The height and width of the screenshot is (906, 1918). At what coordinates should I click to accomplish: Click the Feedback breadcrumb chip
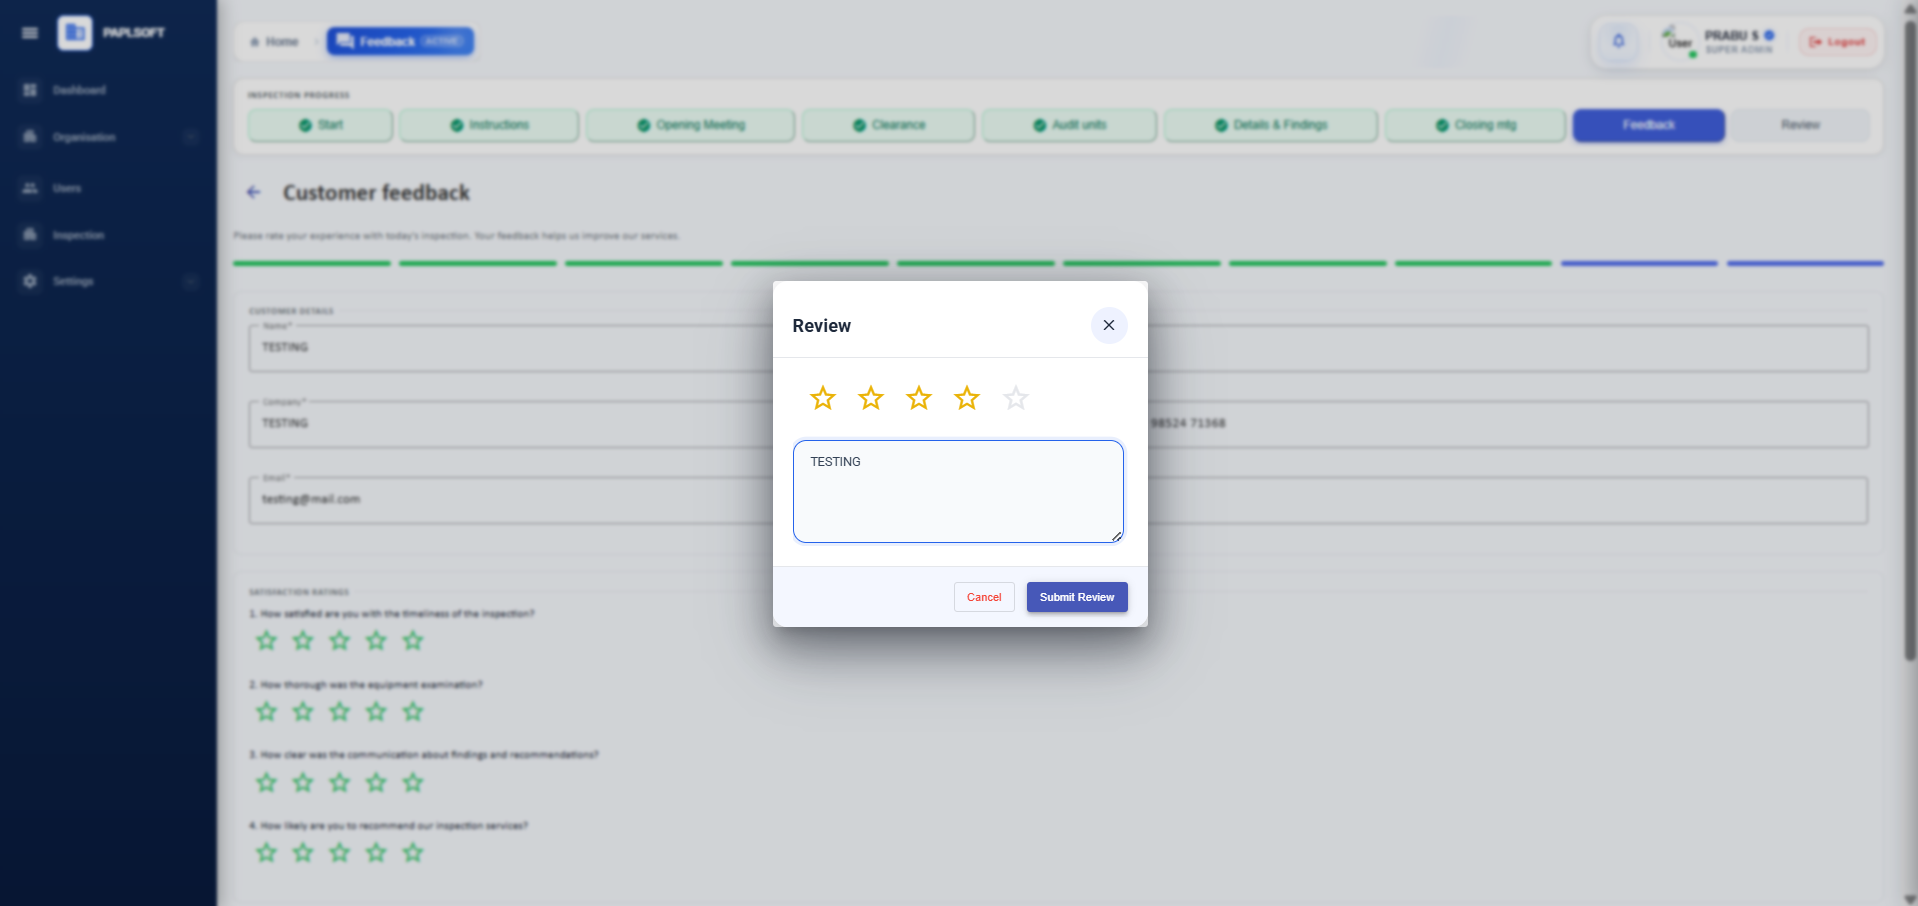tap(400, 41)
